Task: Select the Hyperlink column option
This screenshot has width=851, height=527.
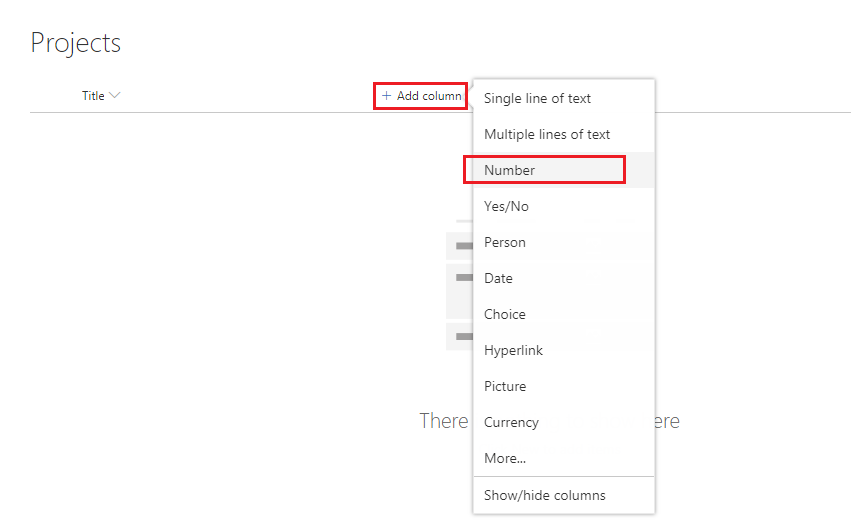Action: click(513, 350)
